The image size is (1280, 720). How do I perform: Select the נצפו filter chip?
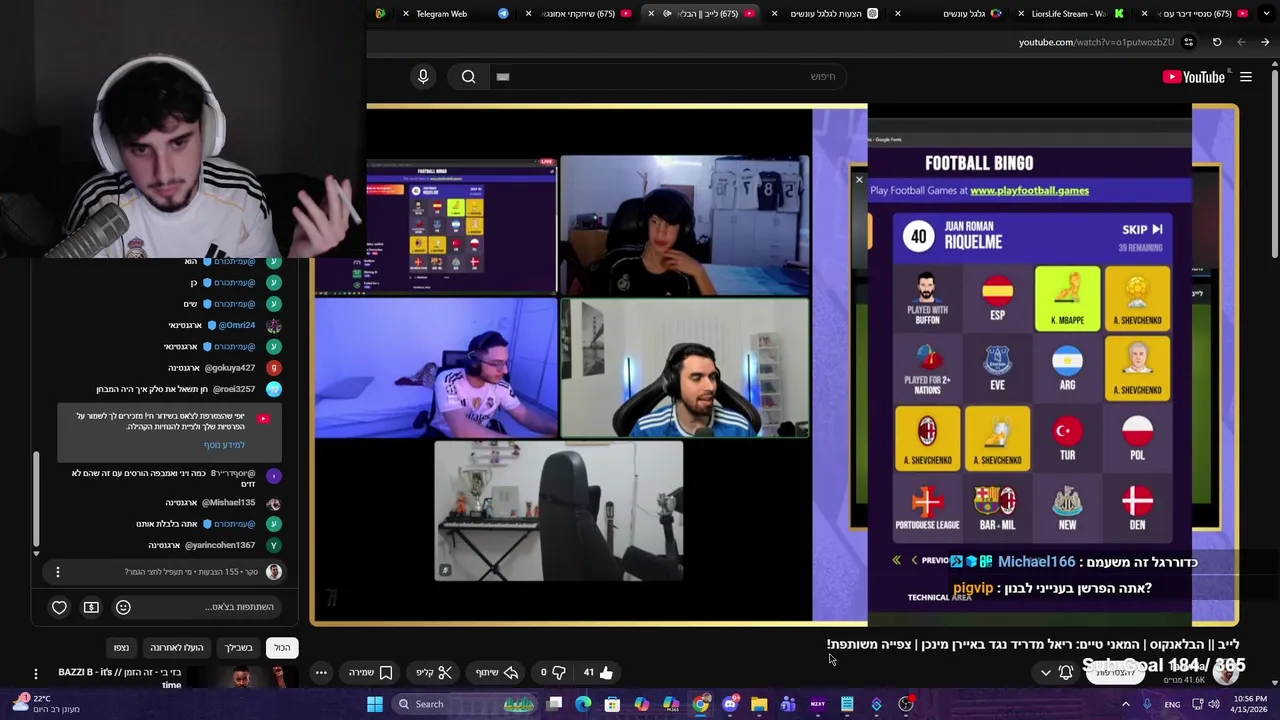click(x=121, y=648)
